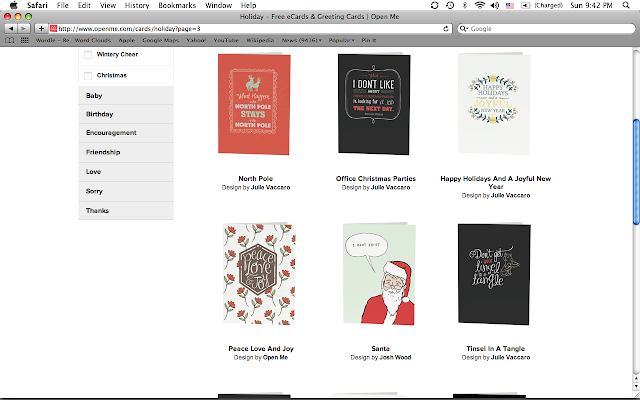Open the Bluetooth status icon

pyautogui.click(x=465, y=5)
